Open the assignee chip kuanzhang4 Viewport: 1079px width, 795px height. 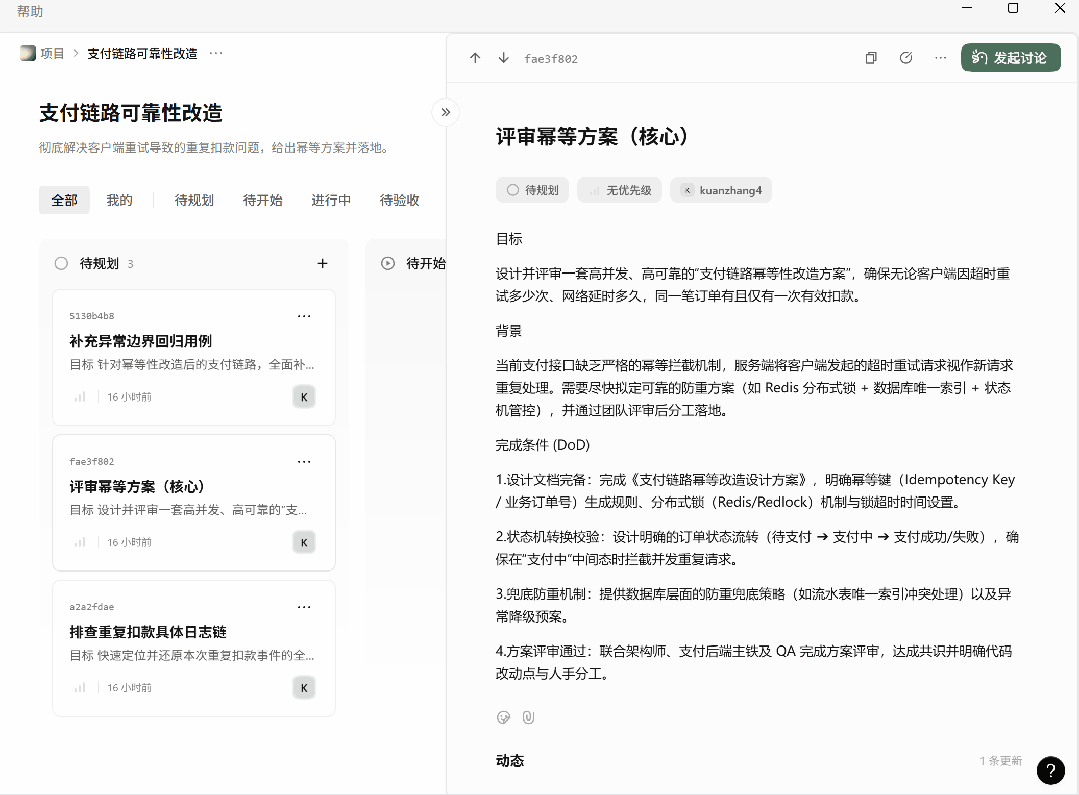point(721,190)
